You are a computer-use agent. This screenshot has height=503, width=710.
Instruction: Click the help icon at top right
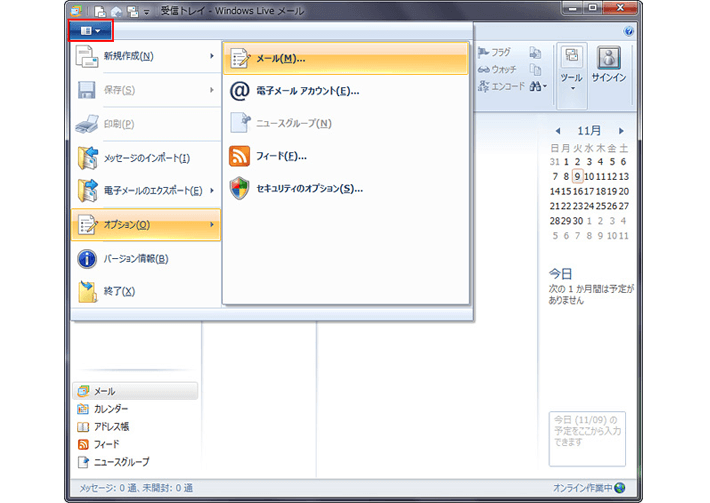[x=629, y=31]
